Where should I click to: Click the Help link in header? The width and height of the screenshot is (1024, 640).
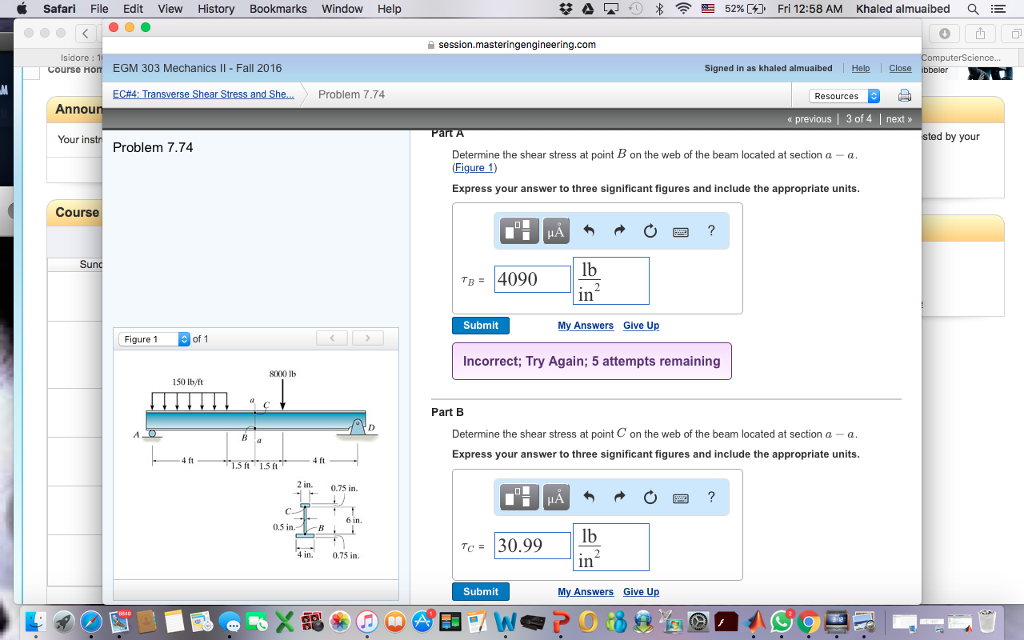pyautogui.click(x=861, y=68)
